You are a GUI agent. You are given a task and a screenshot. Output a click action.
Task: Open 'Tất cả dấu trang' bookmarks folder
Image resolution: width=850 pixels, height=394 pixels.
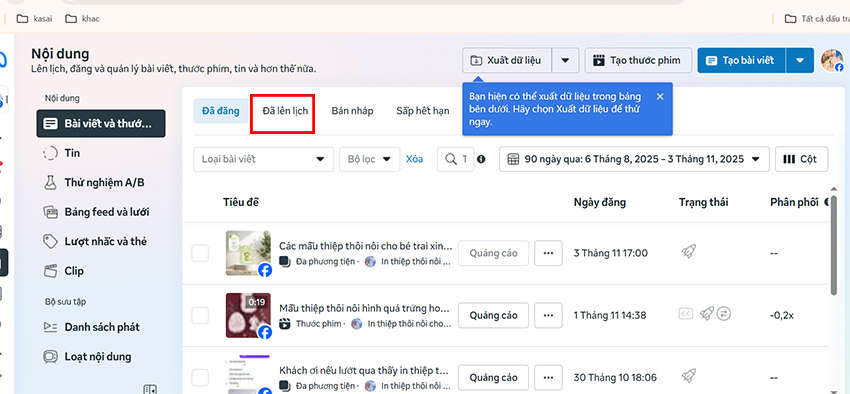click(817, 19)
